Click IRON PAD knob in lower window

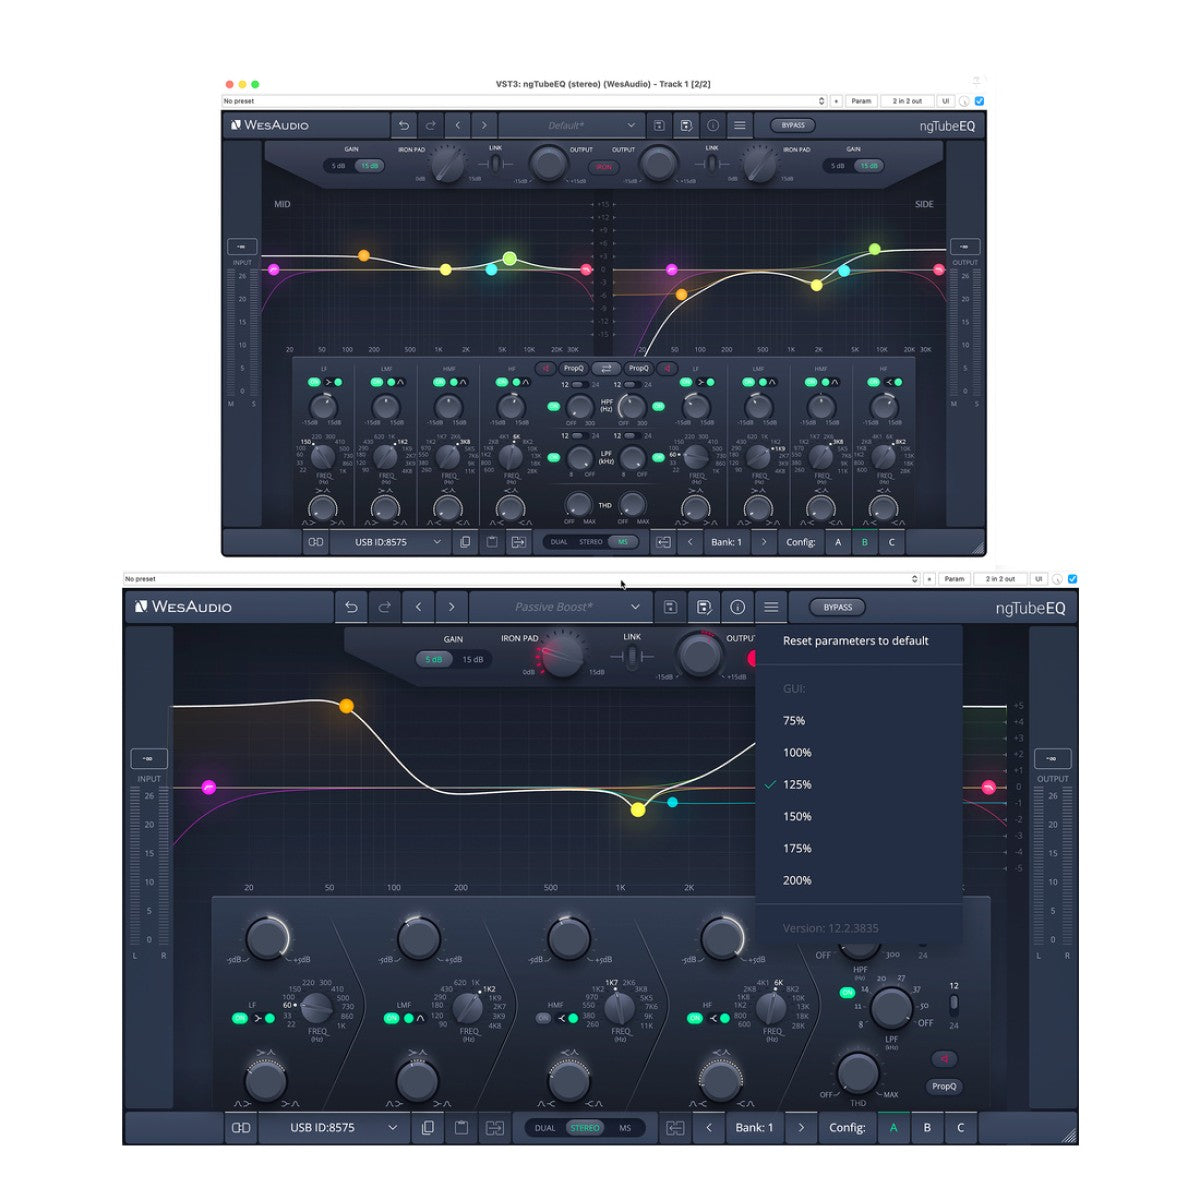coord(563,657)
